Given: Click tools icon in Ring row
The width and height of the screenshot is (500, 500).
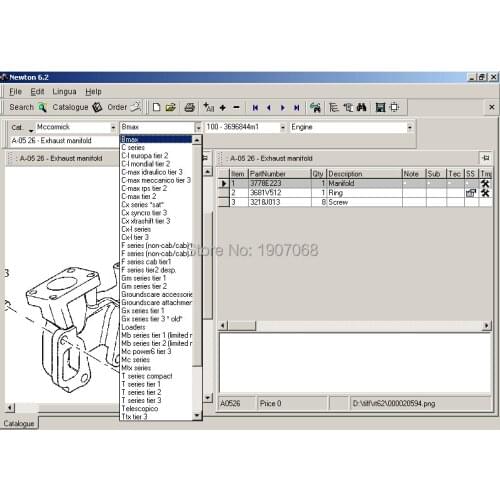Looking at the screenshot, I should tap(485, 193).
